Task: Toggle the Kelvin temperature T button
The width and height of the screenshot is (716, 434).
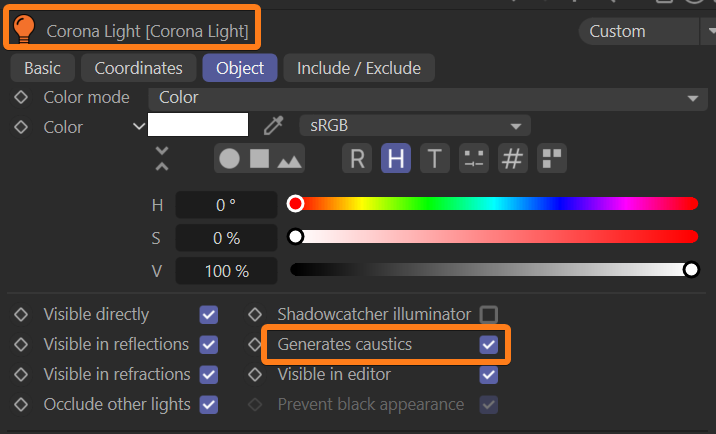Action: 434,158
